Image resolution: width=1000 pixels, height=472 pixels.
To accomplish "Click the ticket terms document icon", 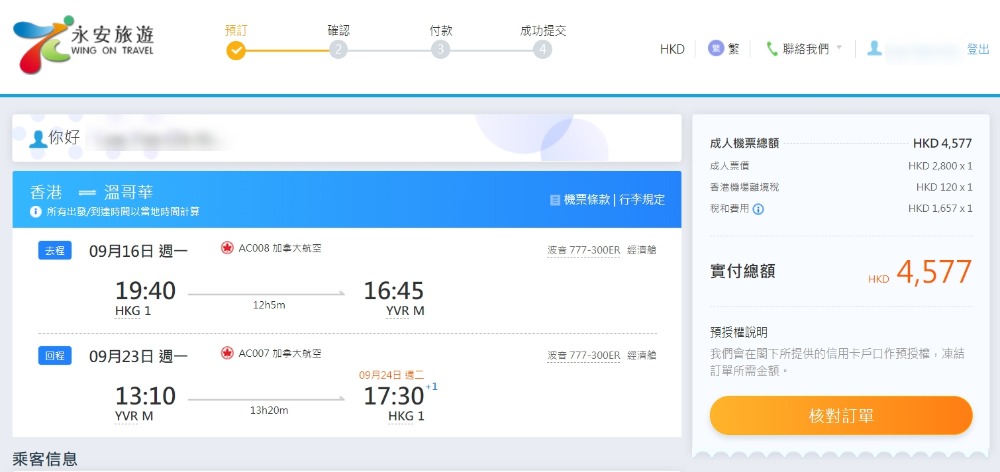I will point(555,200).
